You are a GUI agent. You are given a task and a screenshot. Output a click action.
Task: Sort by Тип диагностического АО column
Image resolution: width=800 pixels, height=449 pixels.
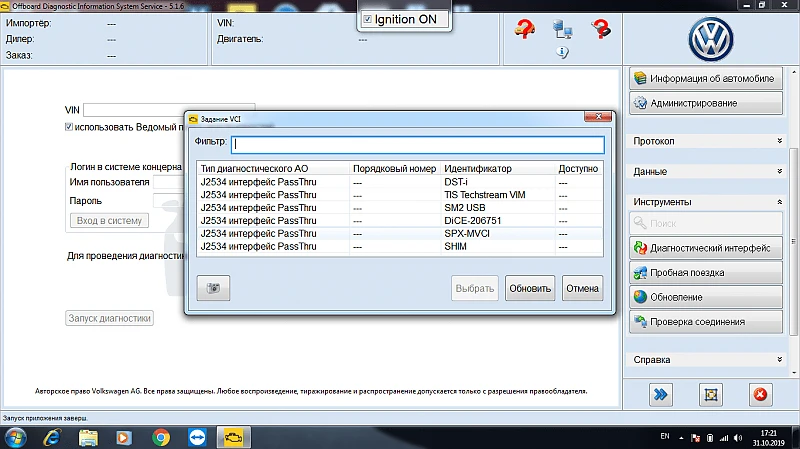coord(273,168)
